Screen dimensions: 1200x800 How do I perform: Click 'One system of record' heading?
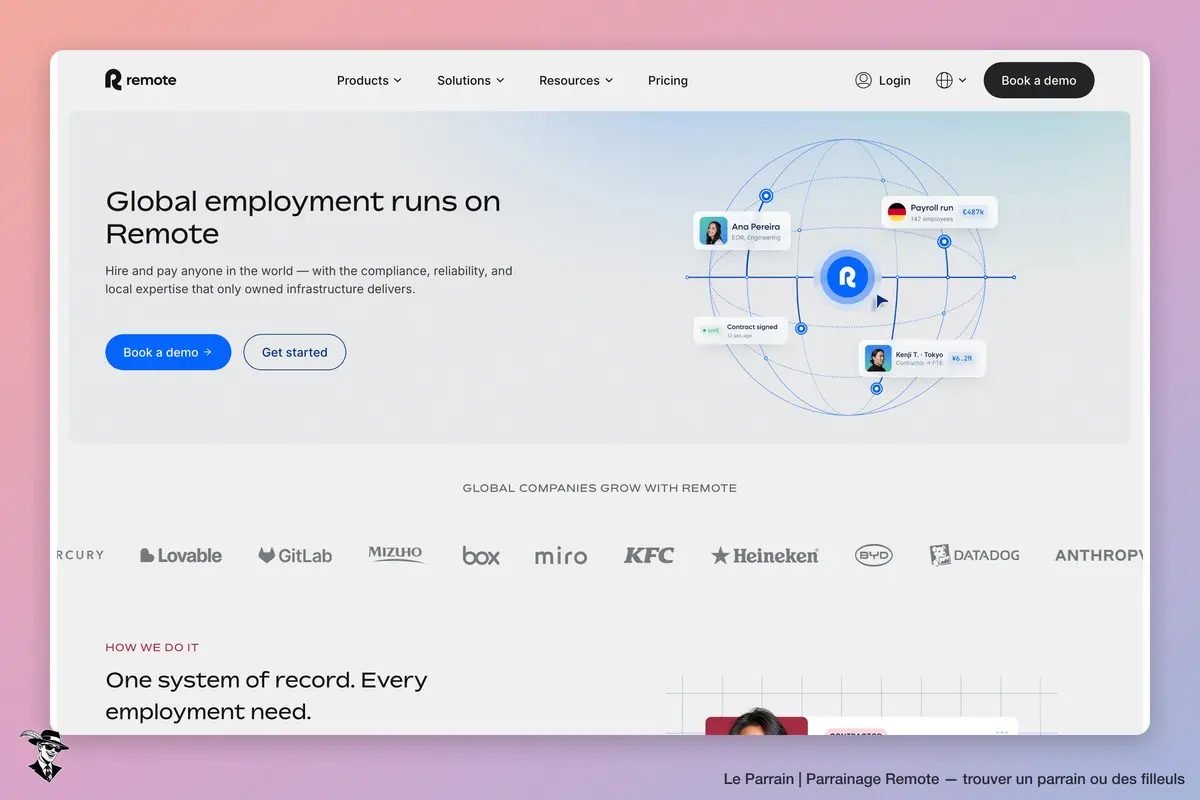[266, 696]
